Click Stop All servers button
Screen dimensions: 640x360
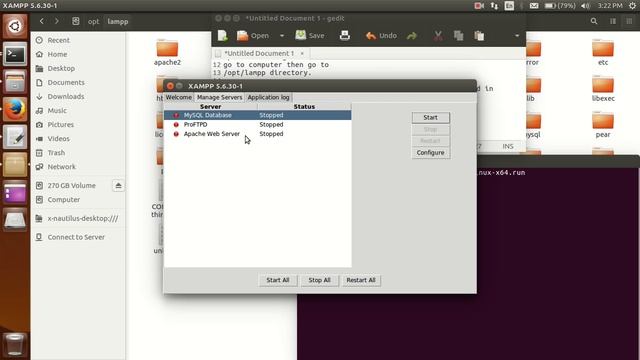320,280
